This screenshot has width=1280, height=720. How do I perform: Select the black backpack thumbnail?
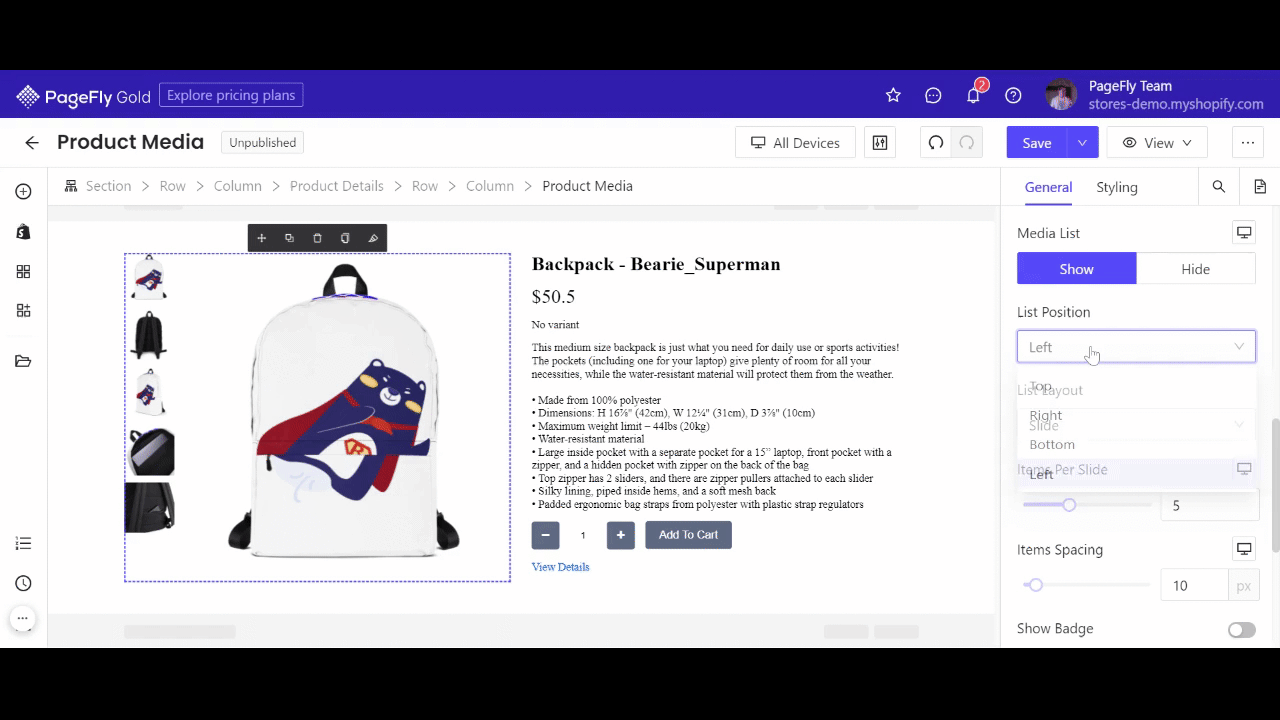(x=149, y=334)
